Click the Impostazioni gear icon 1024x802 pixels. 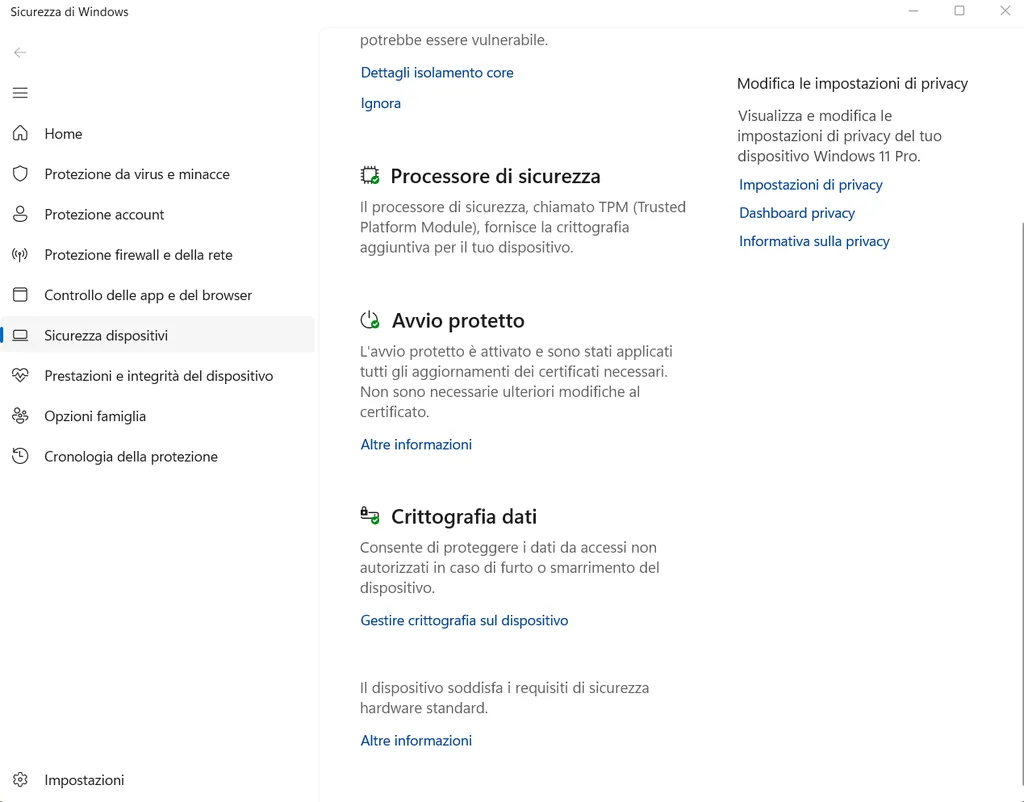[20, 780]
